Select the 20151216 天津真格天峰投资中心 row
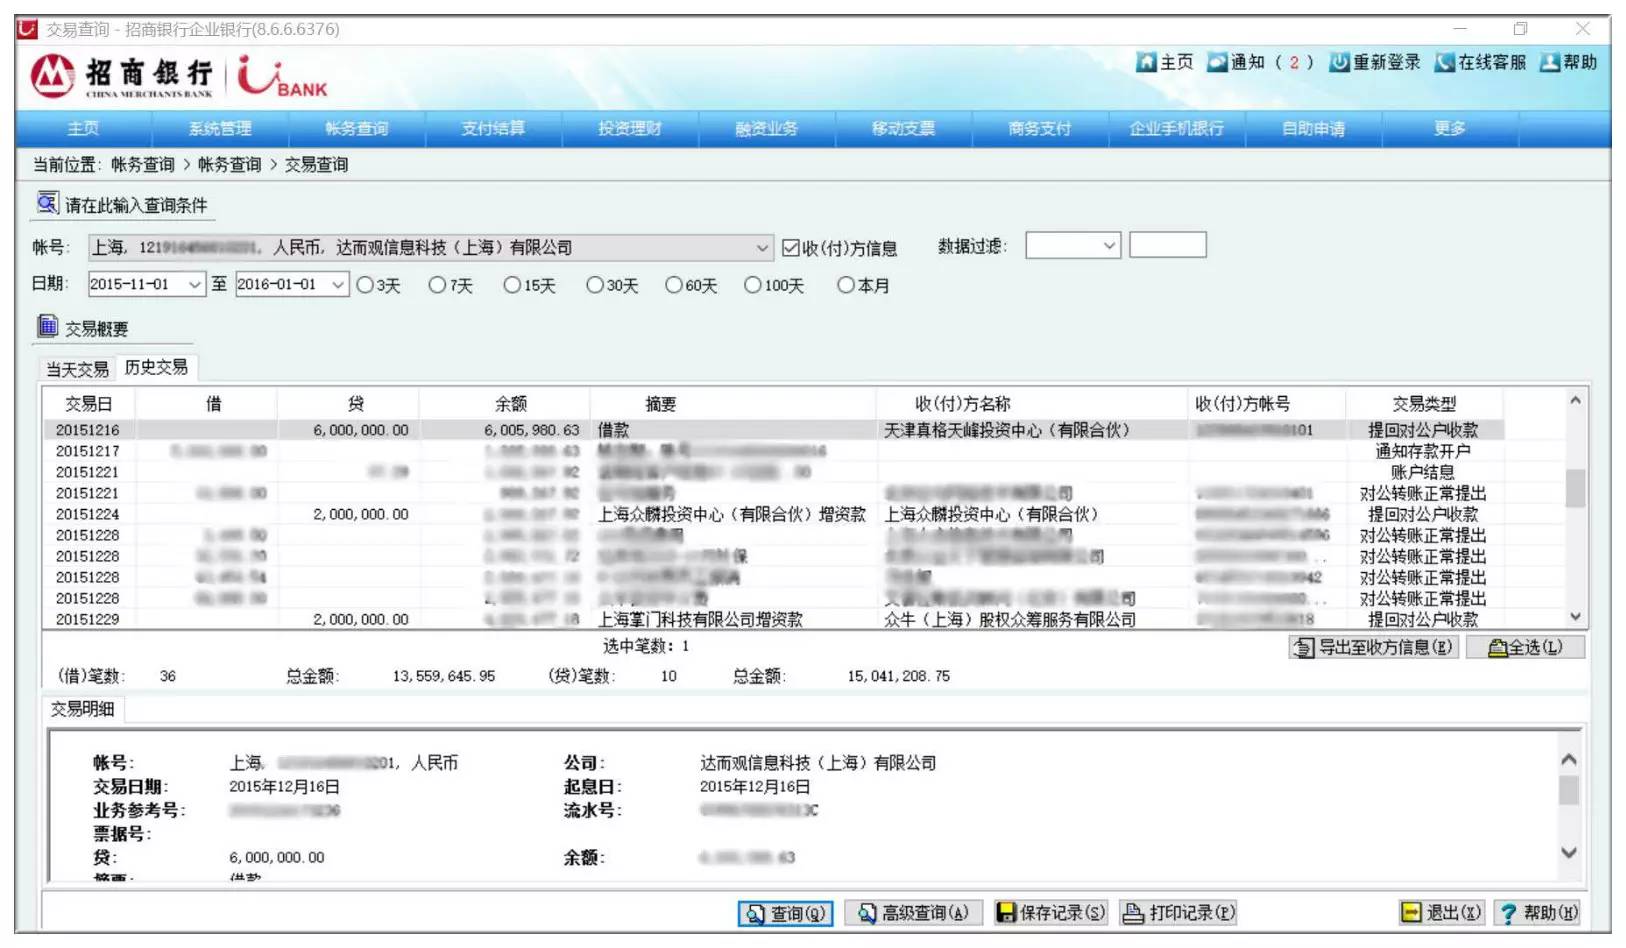Image resolution: width=1626 pixels, height=948 pixels. point(773,430)
